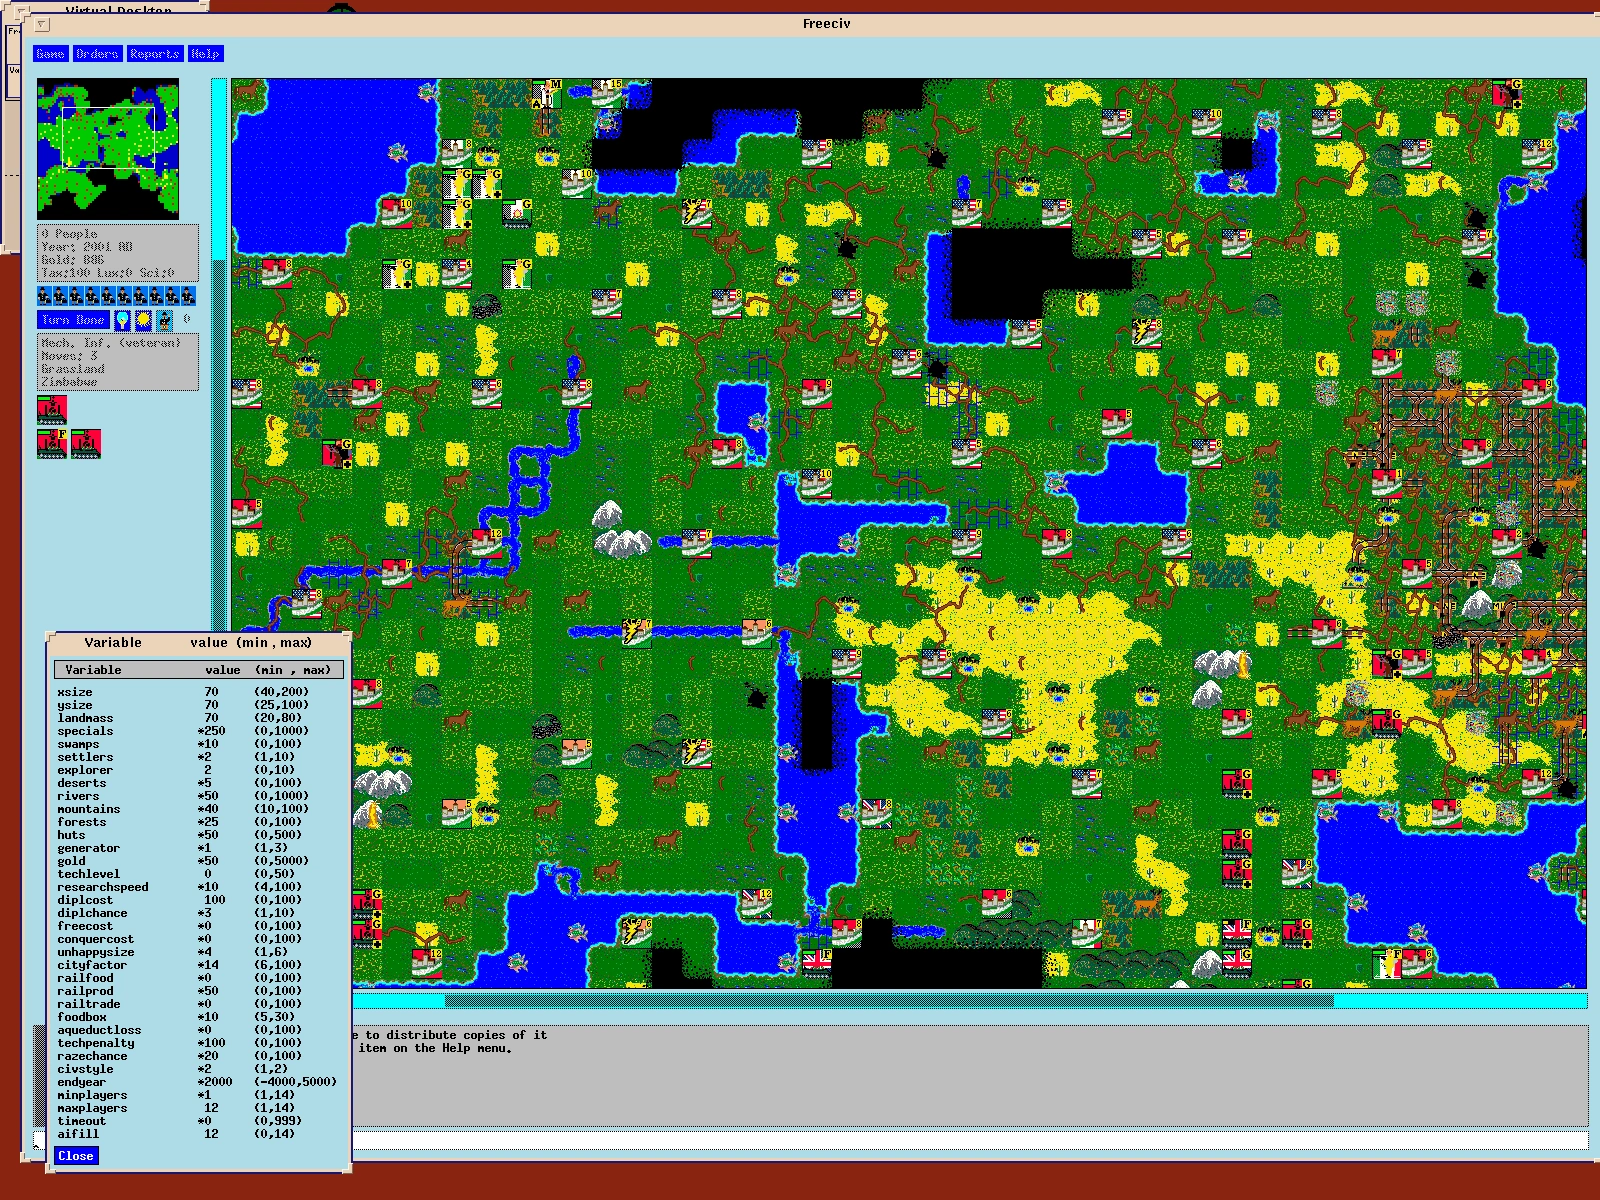
Task: Select the mountains variable row
Action: click(198, 809)
